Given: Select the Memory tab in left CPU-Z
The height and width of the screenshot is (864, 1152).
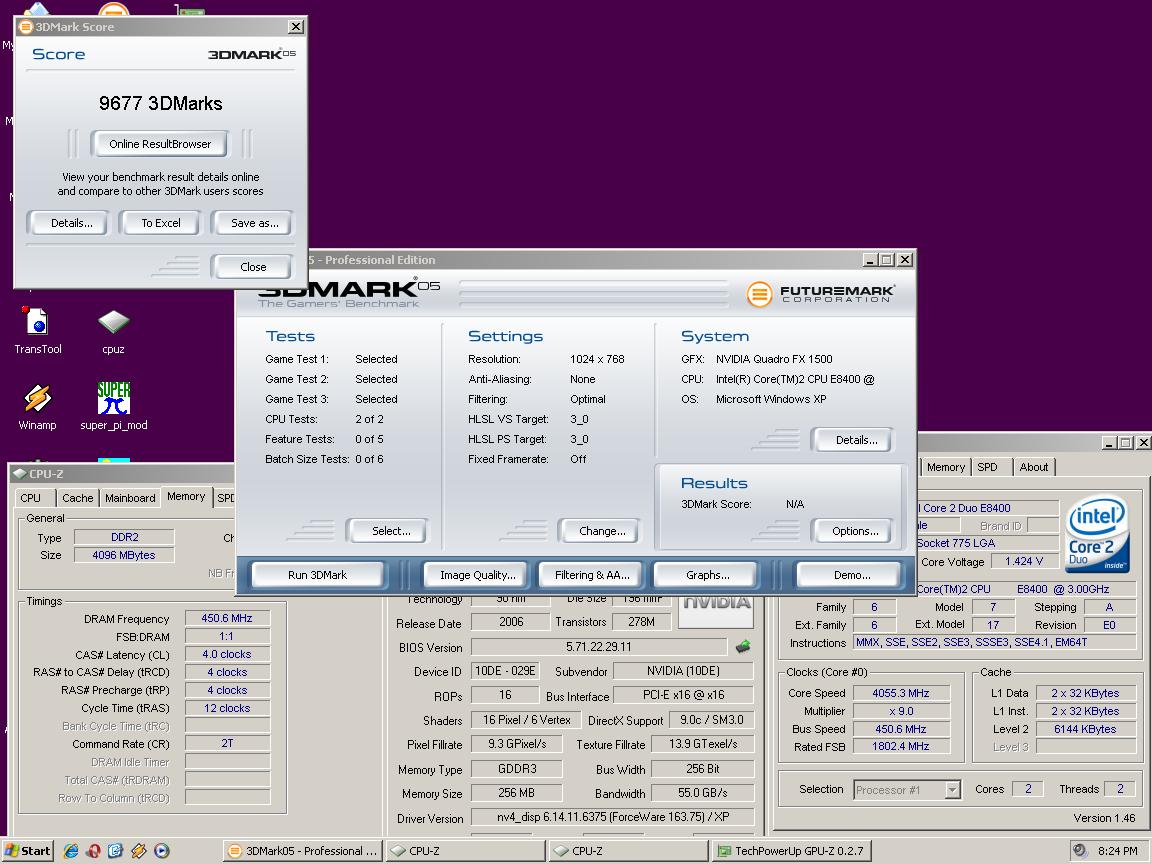Looking at the screenshot, I should coord(186,497).
